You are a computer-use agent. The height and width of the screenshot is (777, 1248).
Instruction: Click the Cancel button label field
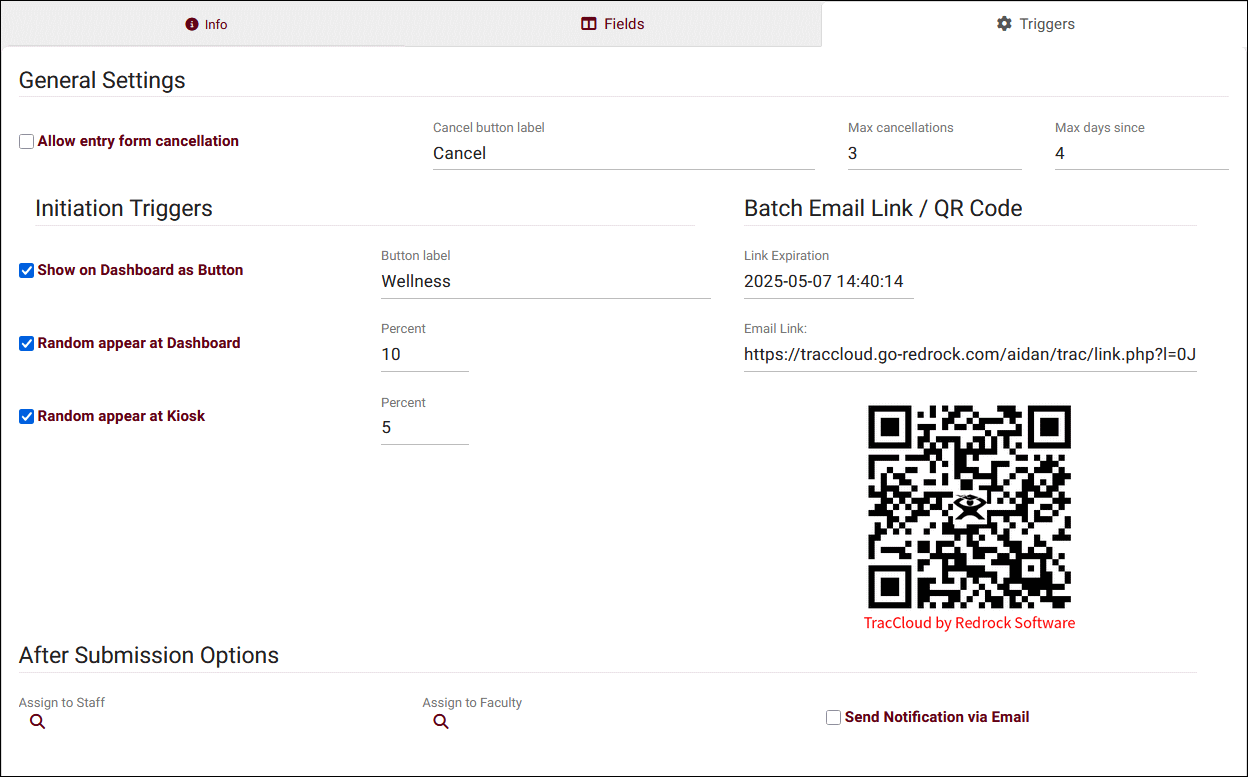click(x=623, y=154)
